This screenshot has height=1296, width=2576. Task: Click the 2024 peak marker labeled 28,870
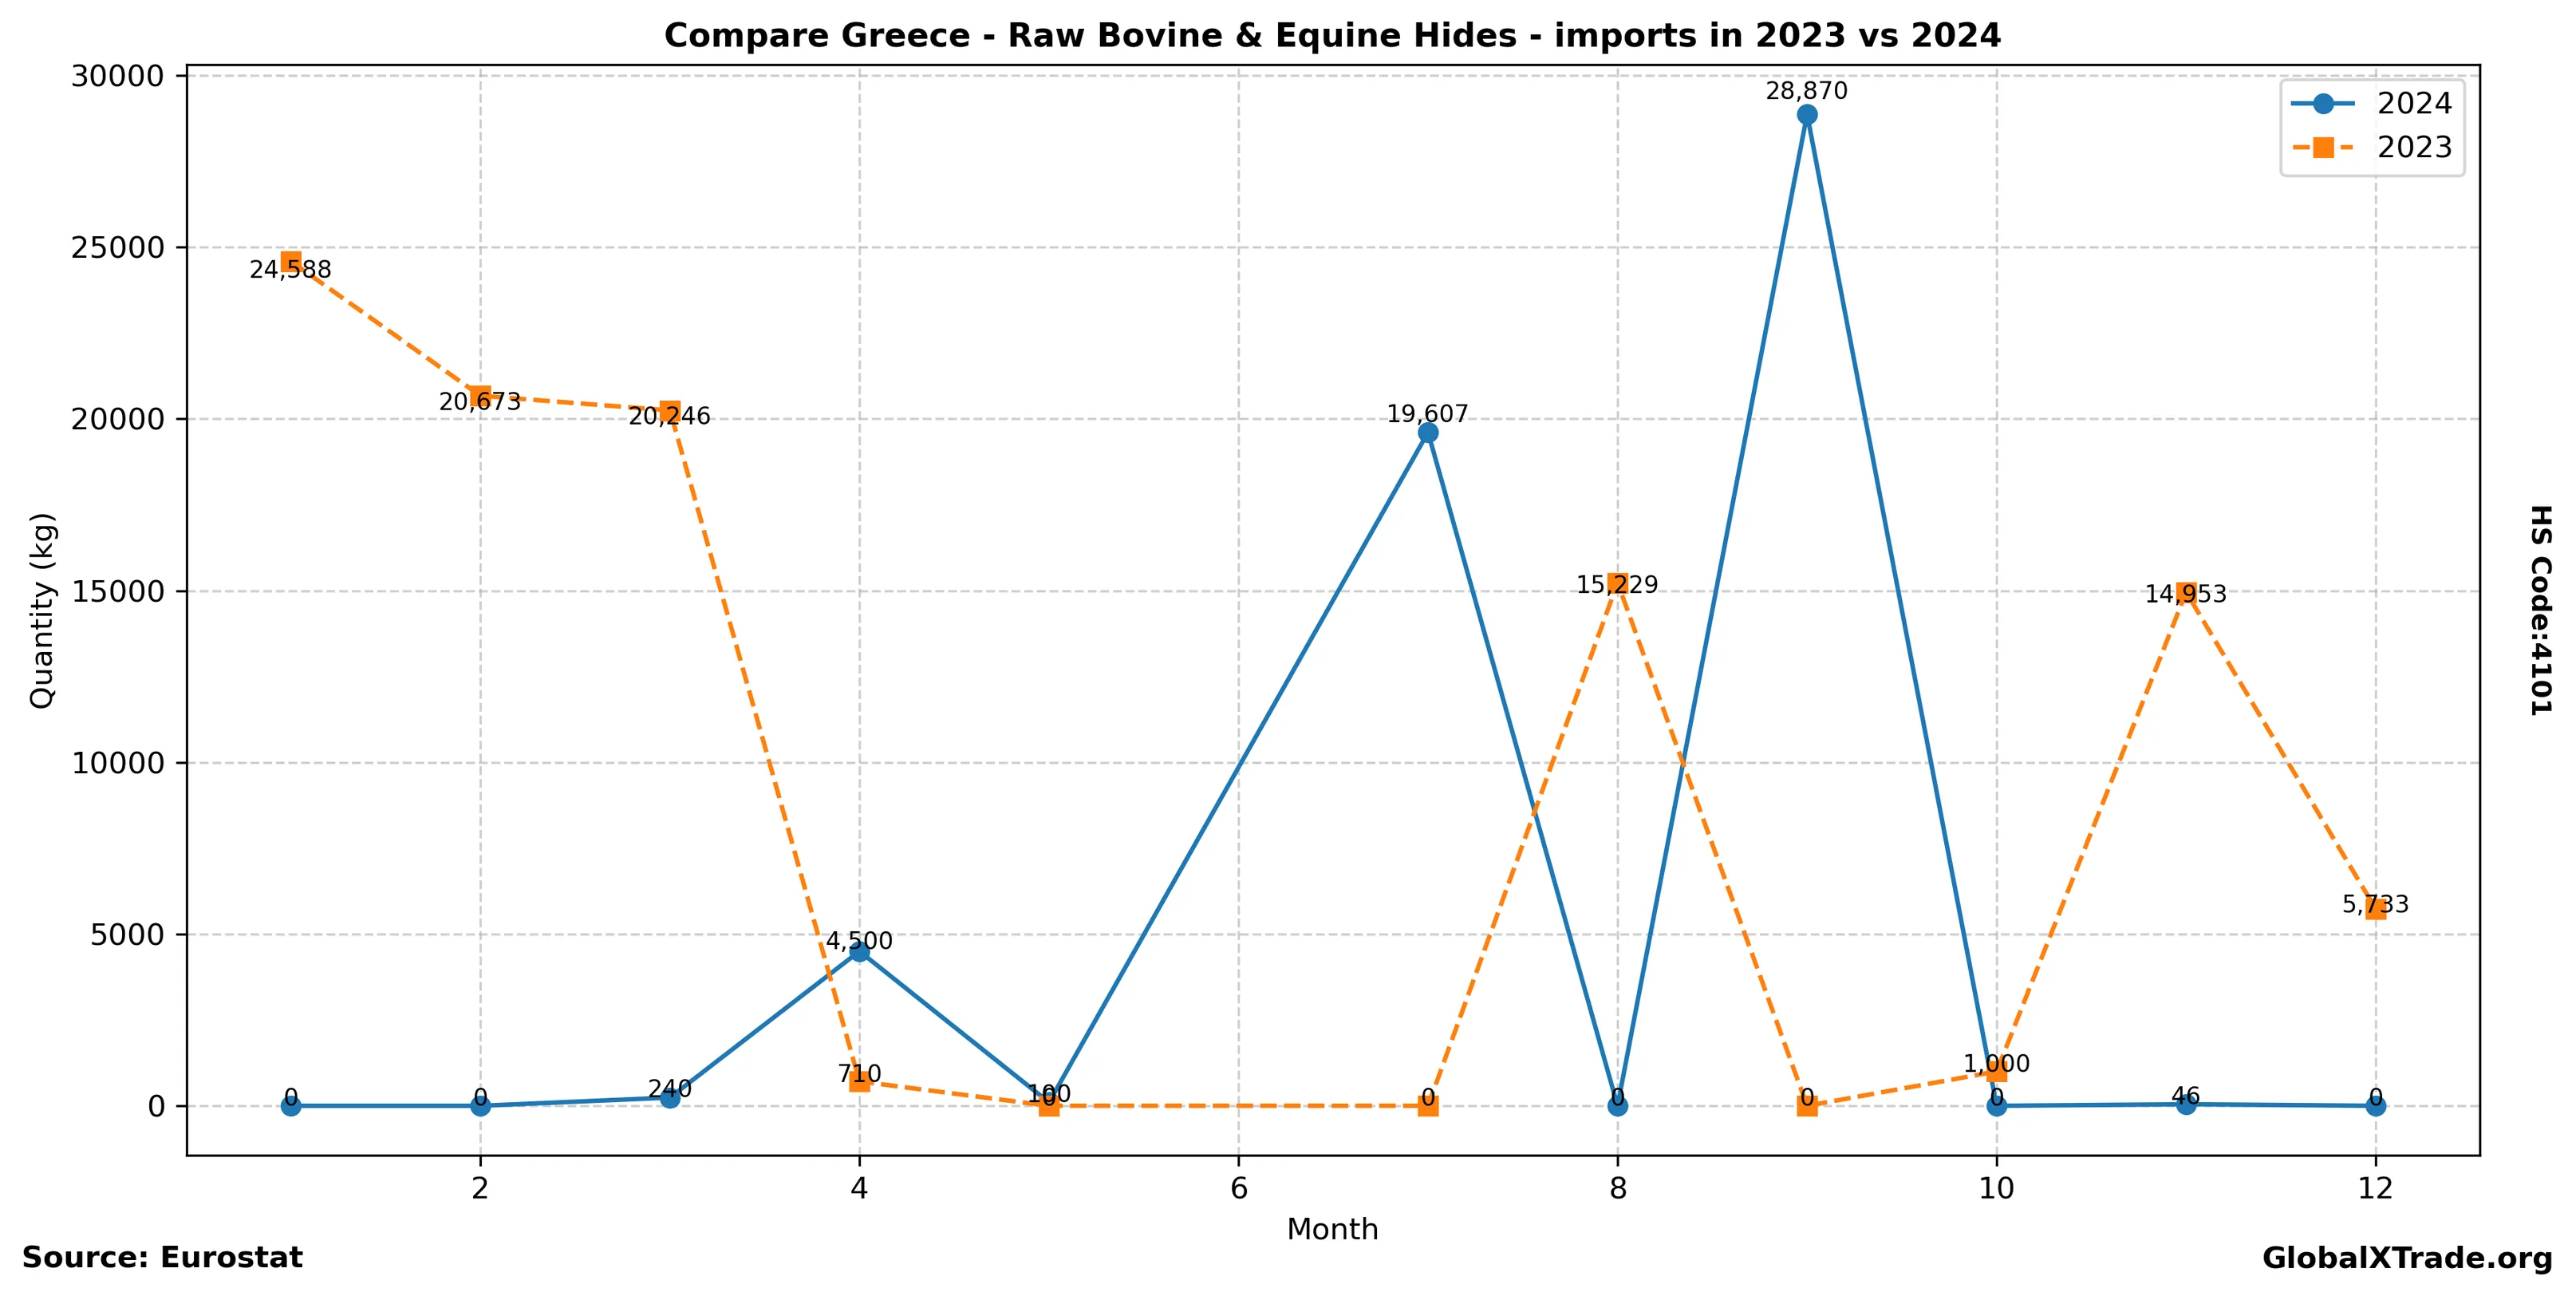1807,115
